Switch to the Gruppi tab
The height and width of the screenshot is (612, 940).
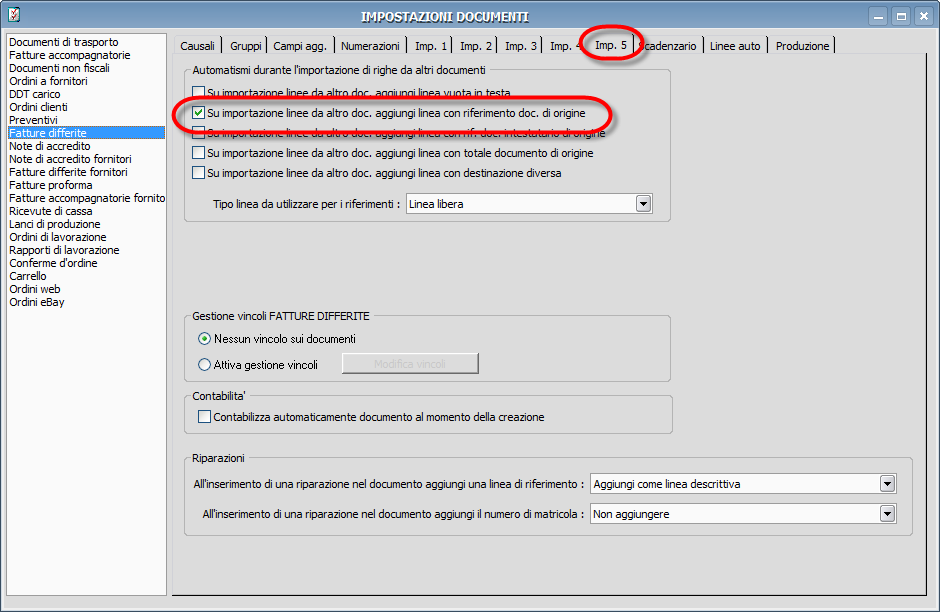pyautogui.click(x=246, y=46)
